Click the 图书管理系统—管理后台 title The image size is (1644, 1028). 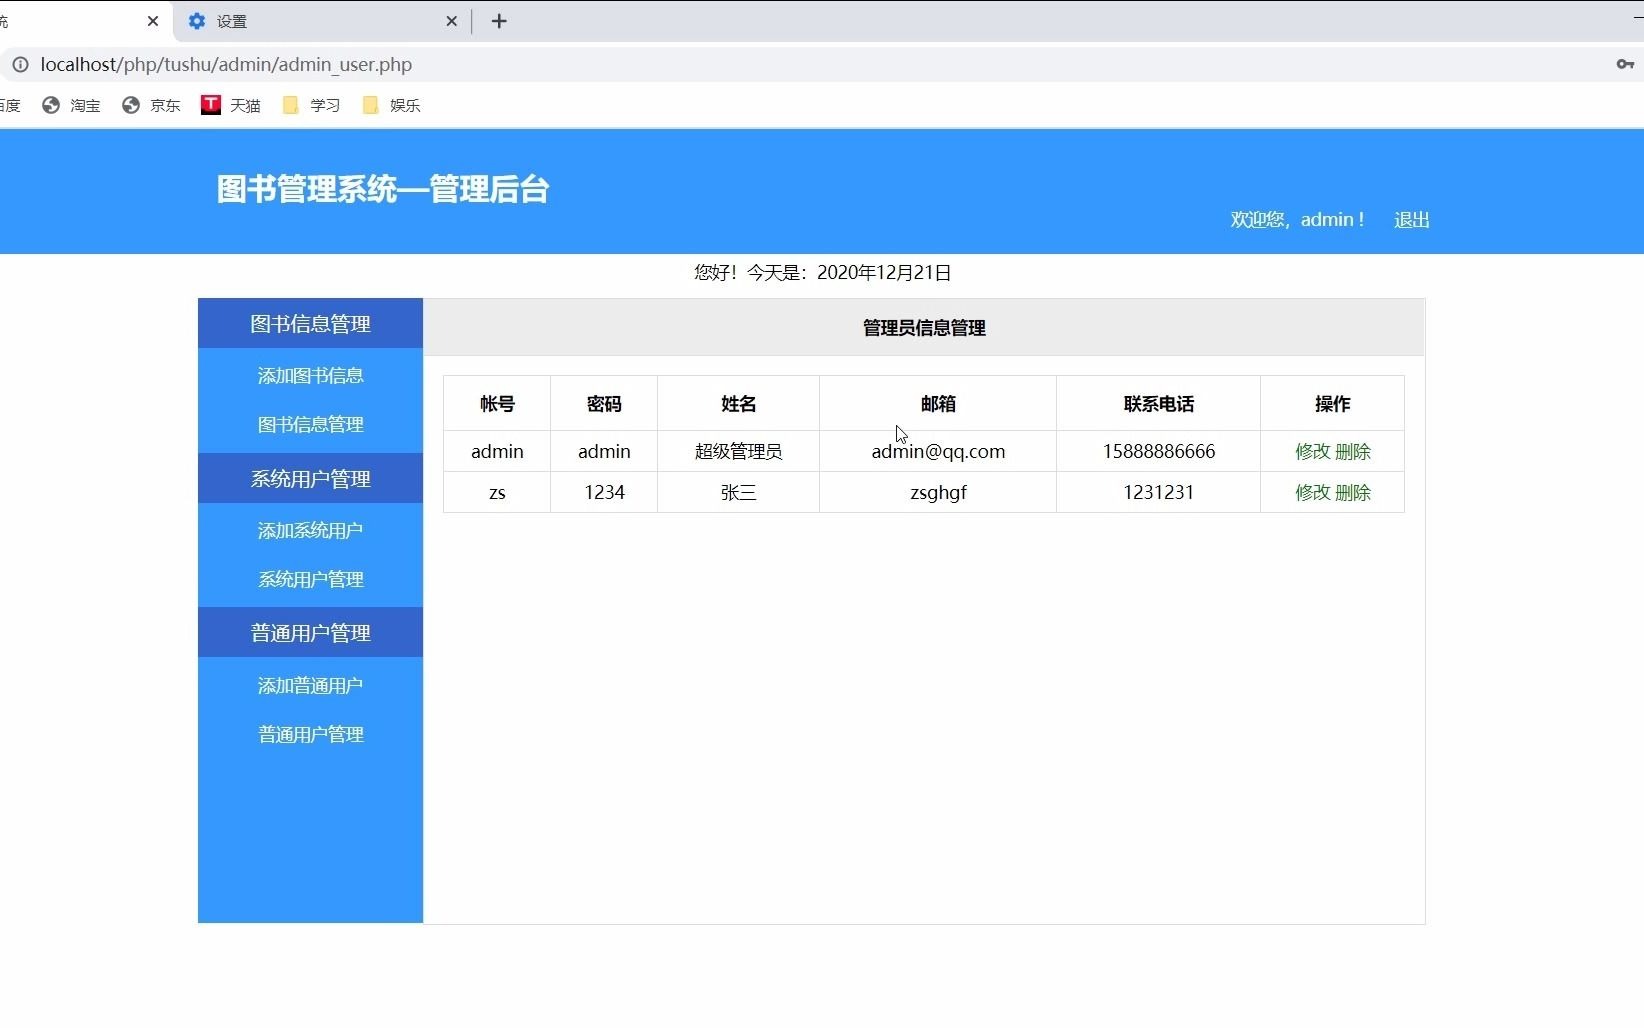pos(383,189)
